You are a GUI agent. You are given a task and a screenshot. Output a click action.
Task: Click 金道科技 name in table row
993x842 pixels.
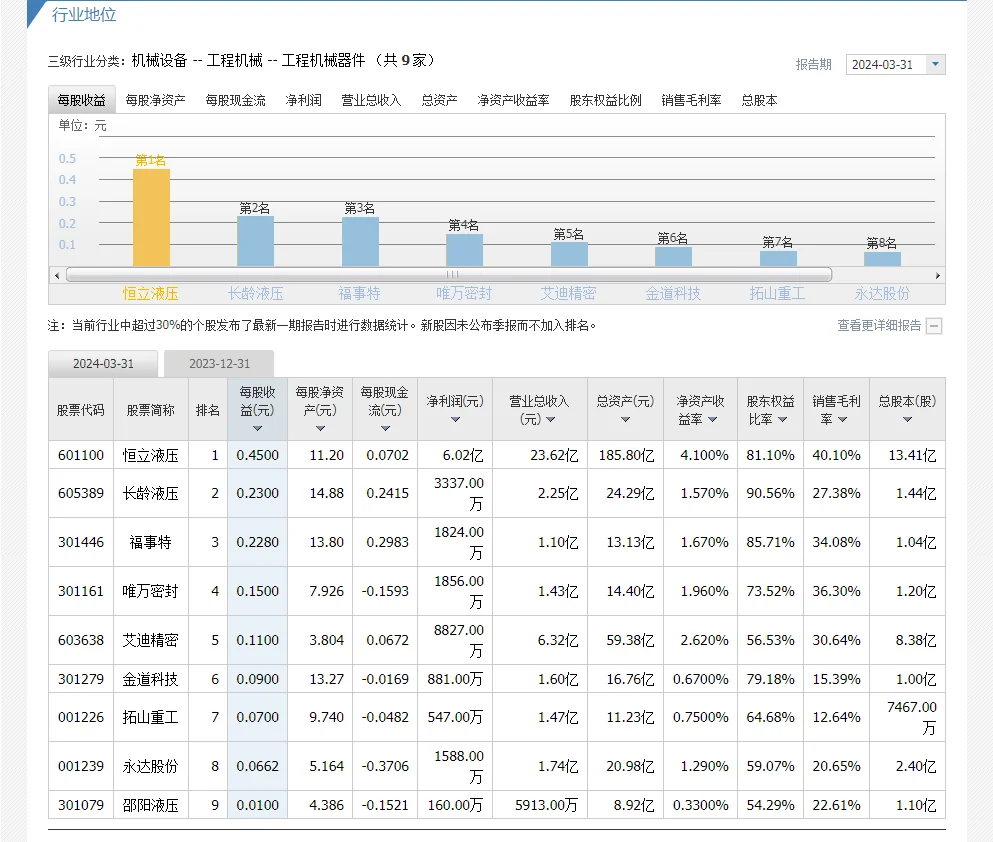[x=151, y=679]
